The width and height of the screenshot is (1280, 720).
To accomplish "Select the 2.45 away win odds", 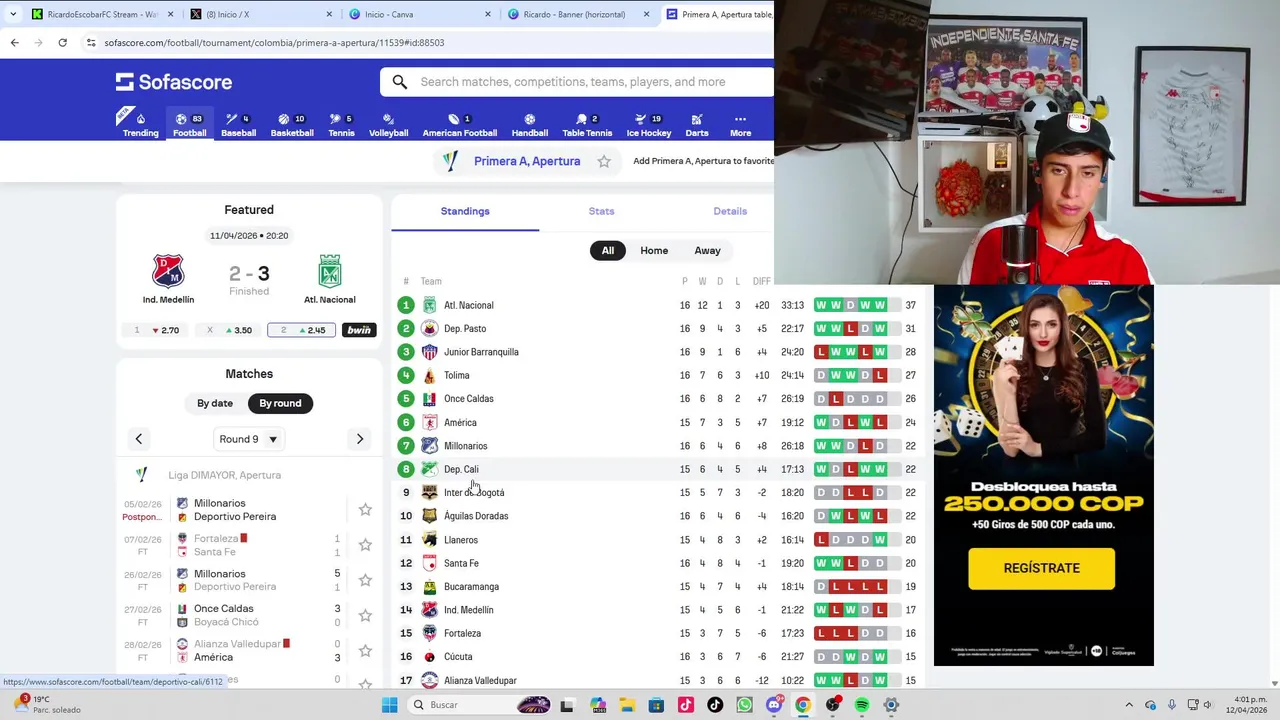I will 302,330.
